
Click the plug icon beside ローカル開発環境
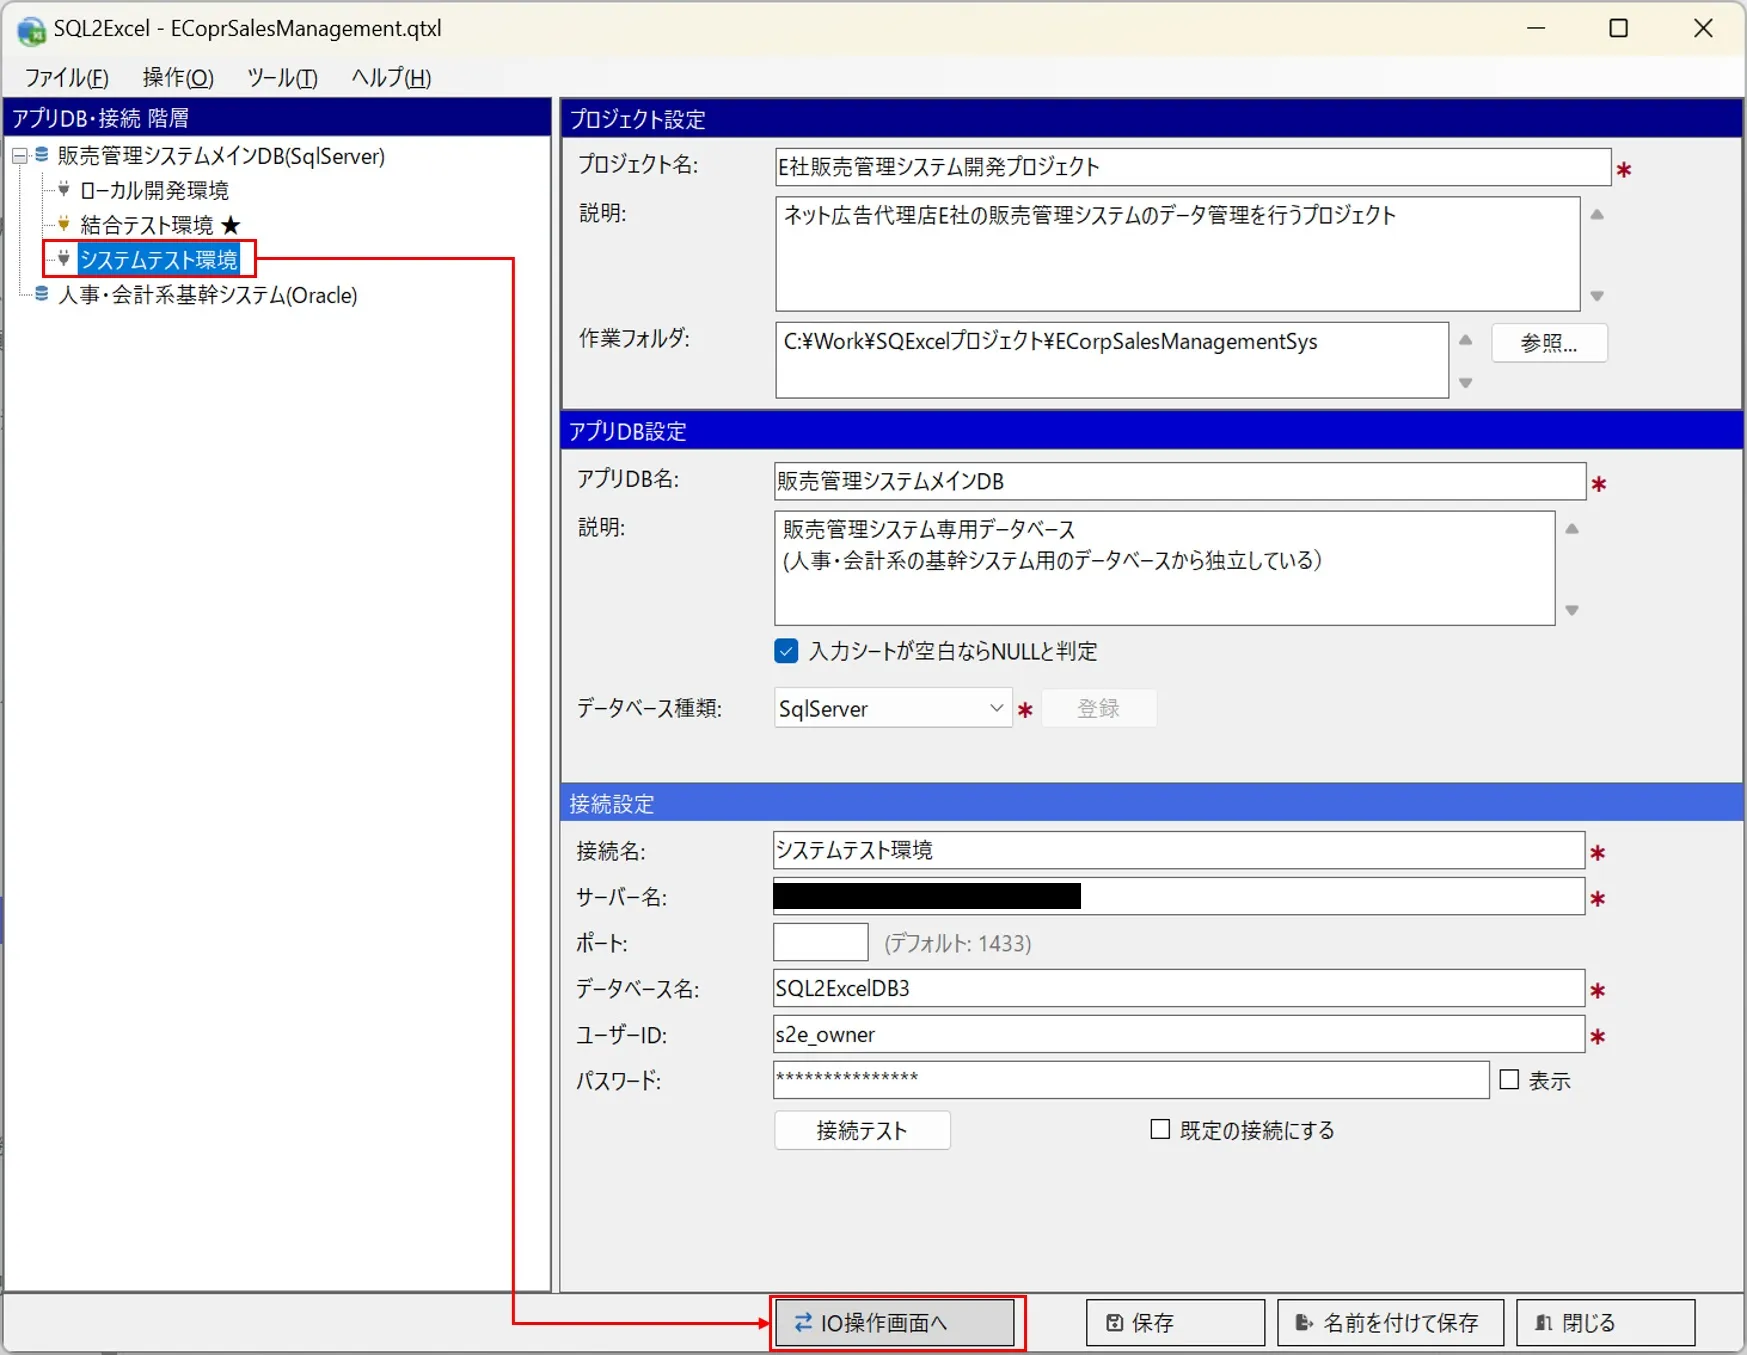[64, 189]
